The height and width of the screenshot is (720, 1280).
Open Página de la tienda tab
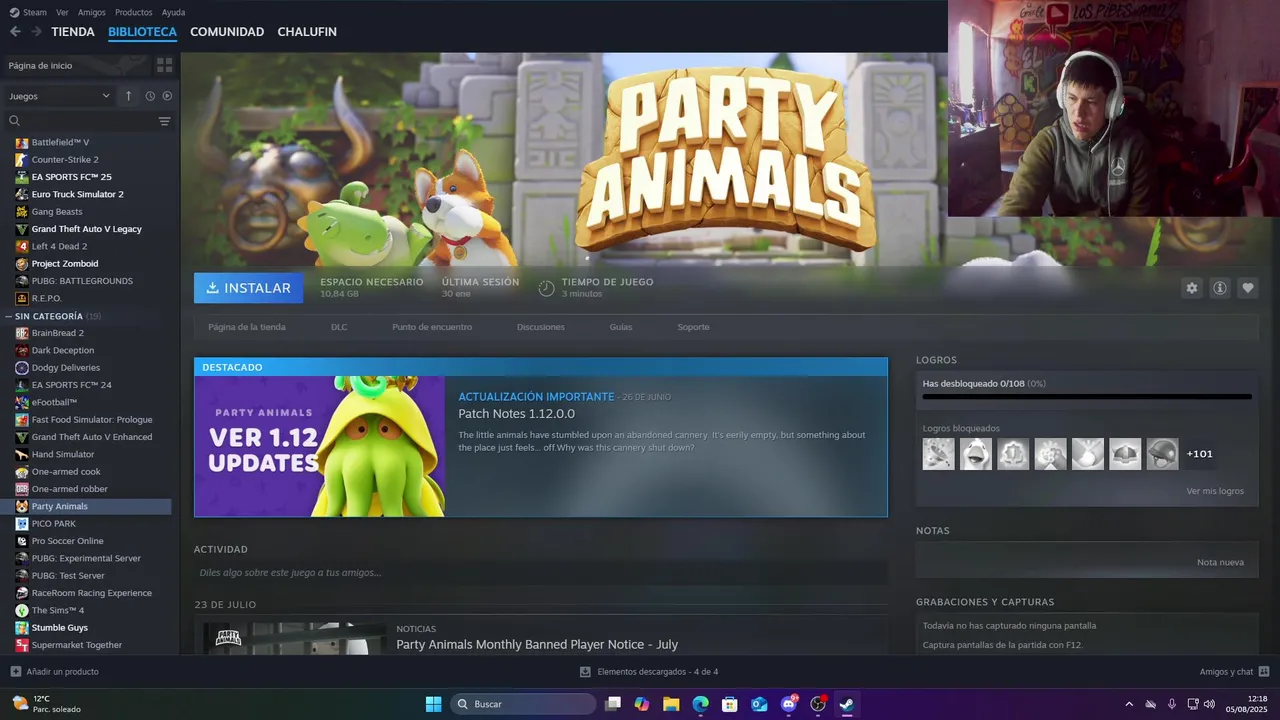[247, 327]
